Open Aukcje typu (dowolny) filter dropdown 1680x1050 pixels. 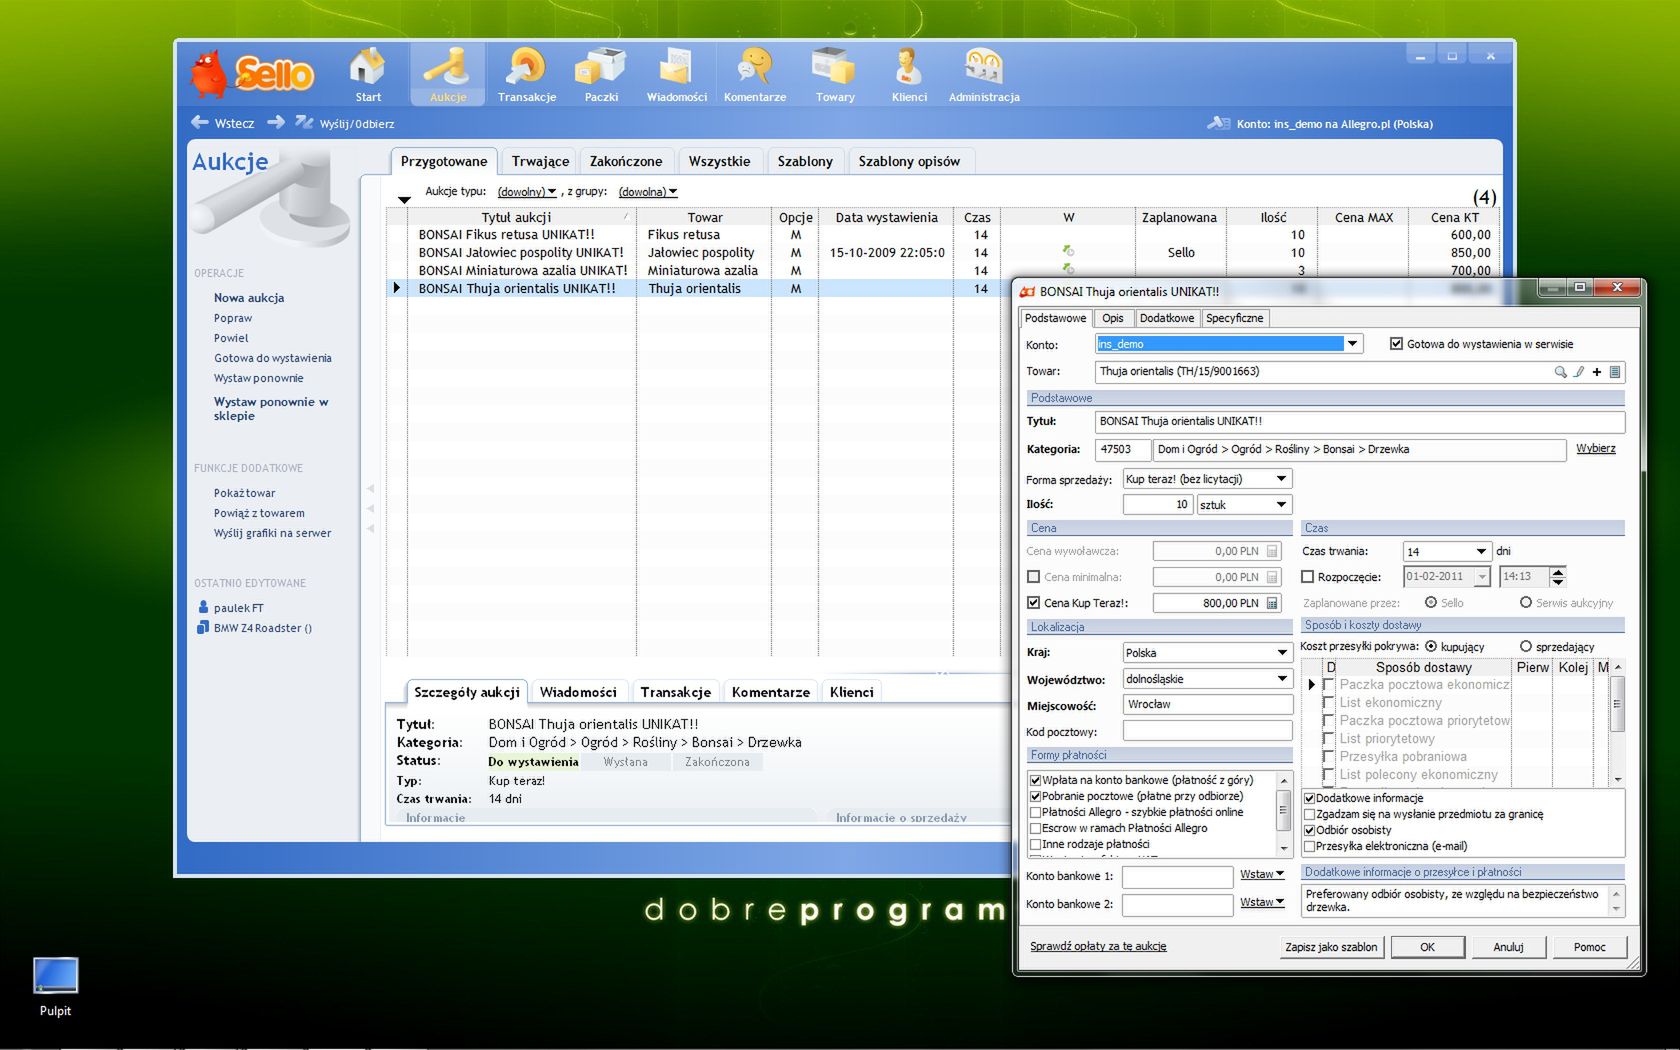[x=526, y=192]
